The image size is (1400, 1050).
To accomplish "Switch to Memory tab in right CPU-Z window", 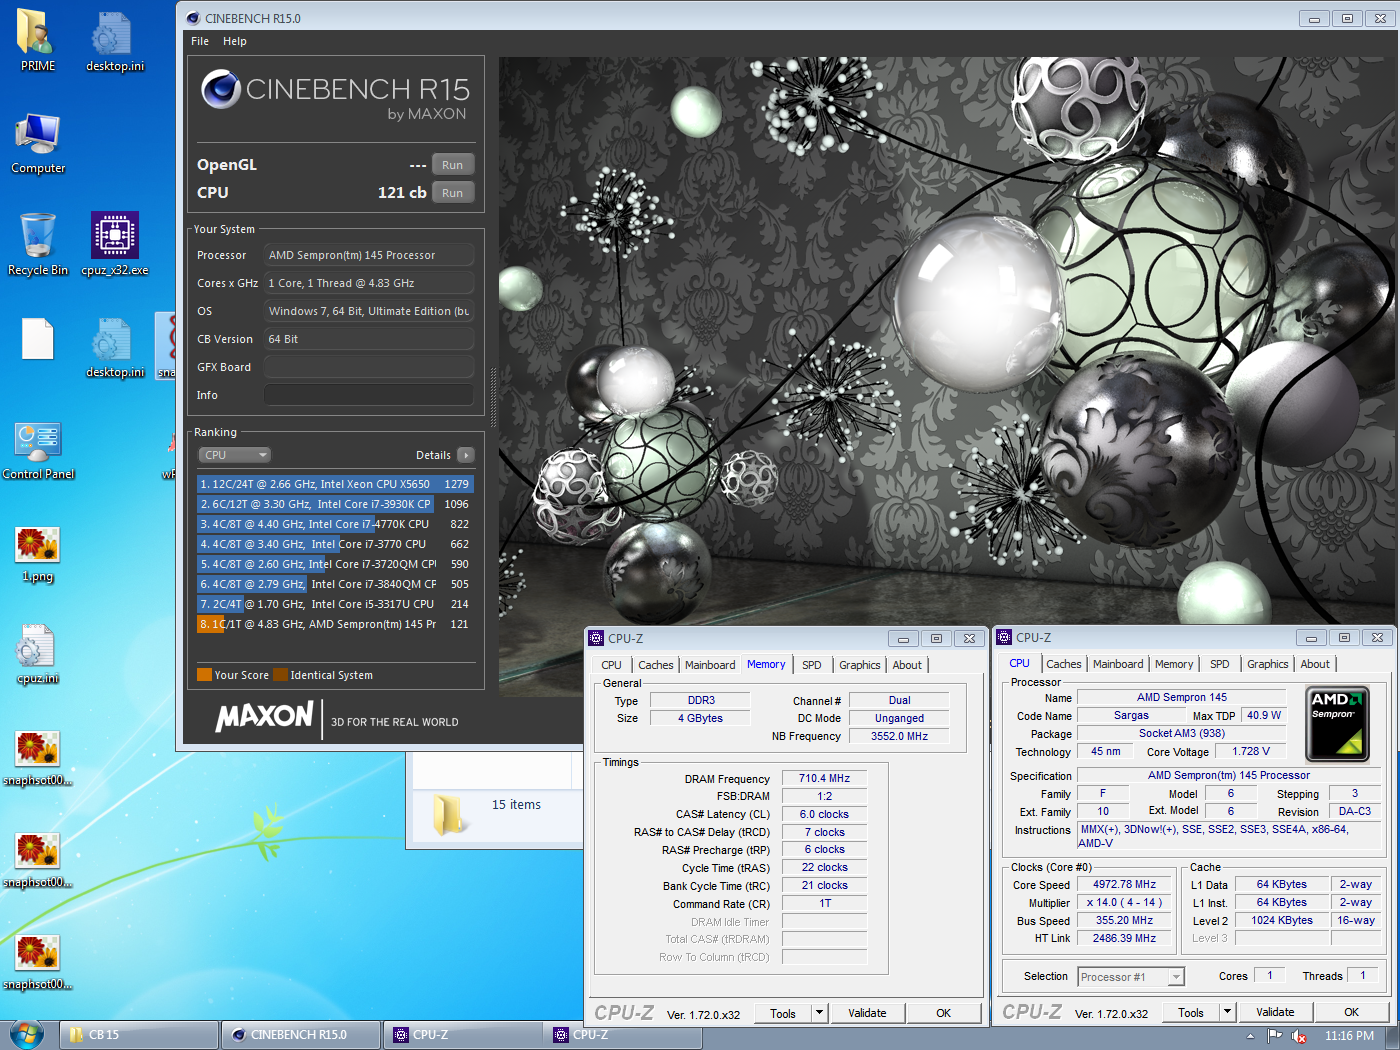I will click(1174, 664).
